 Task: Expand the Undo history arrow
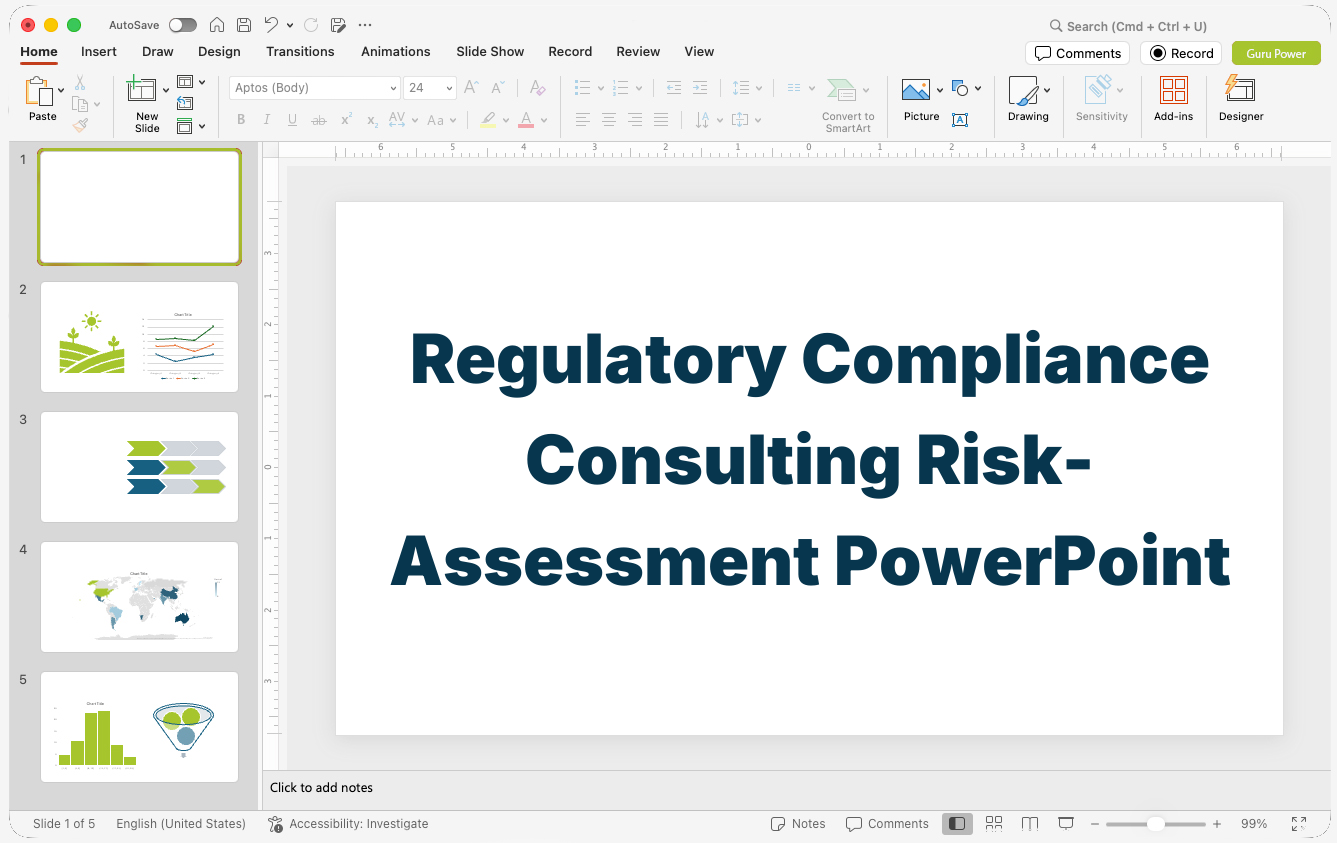289,25
